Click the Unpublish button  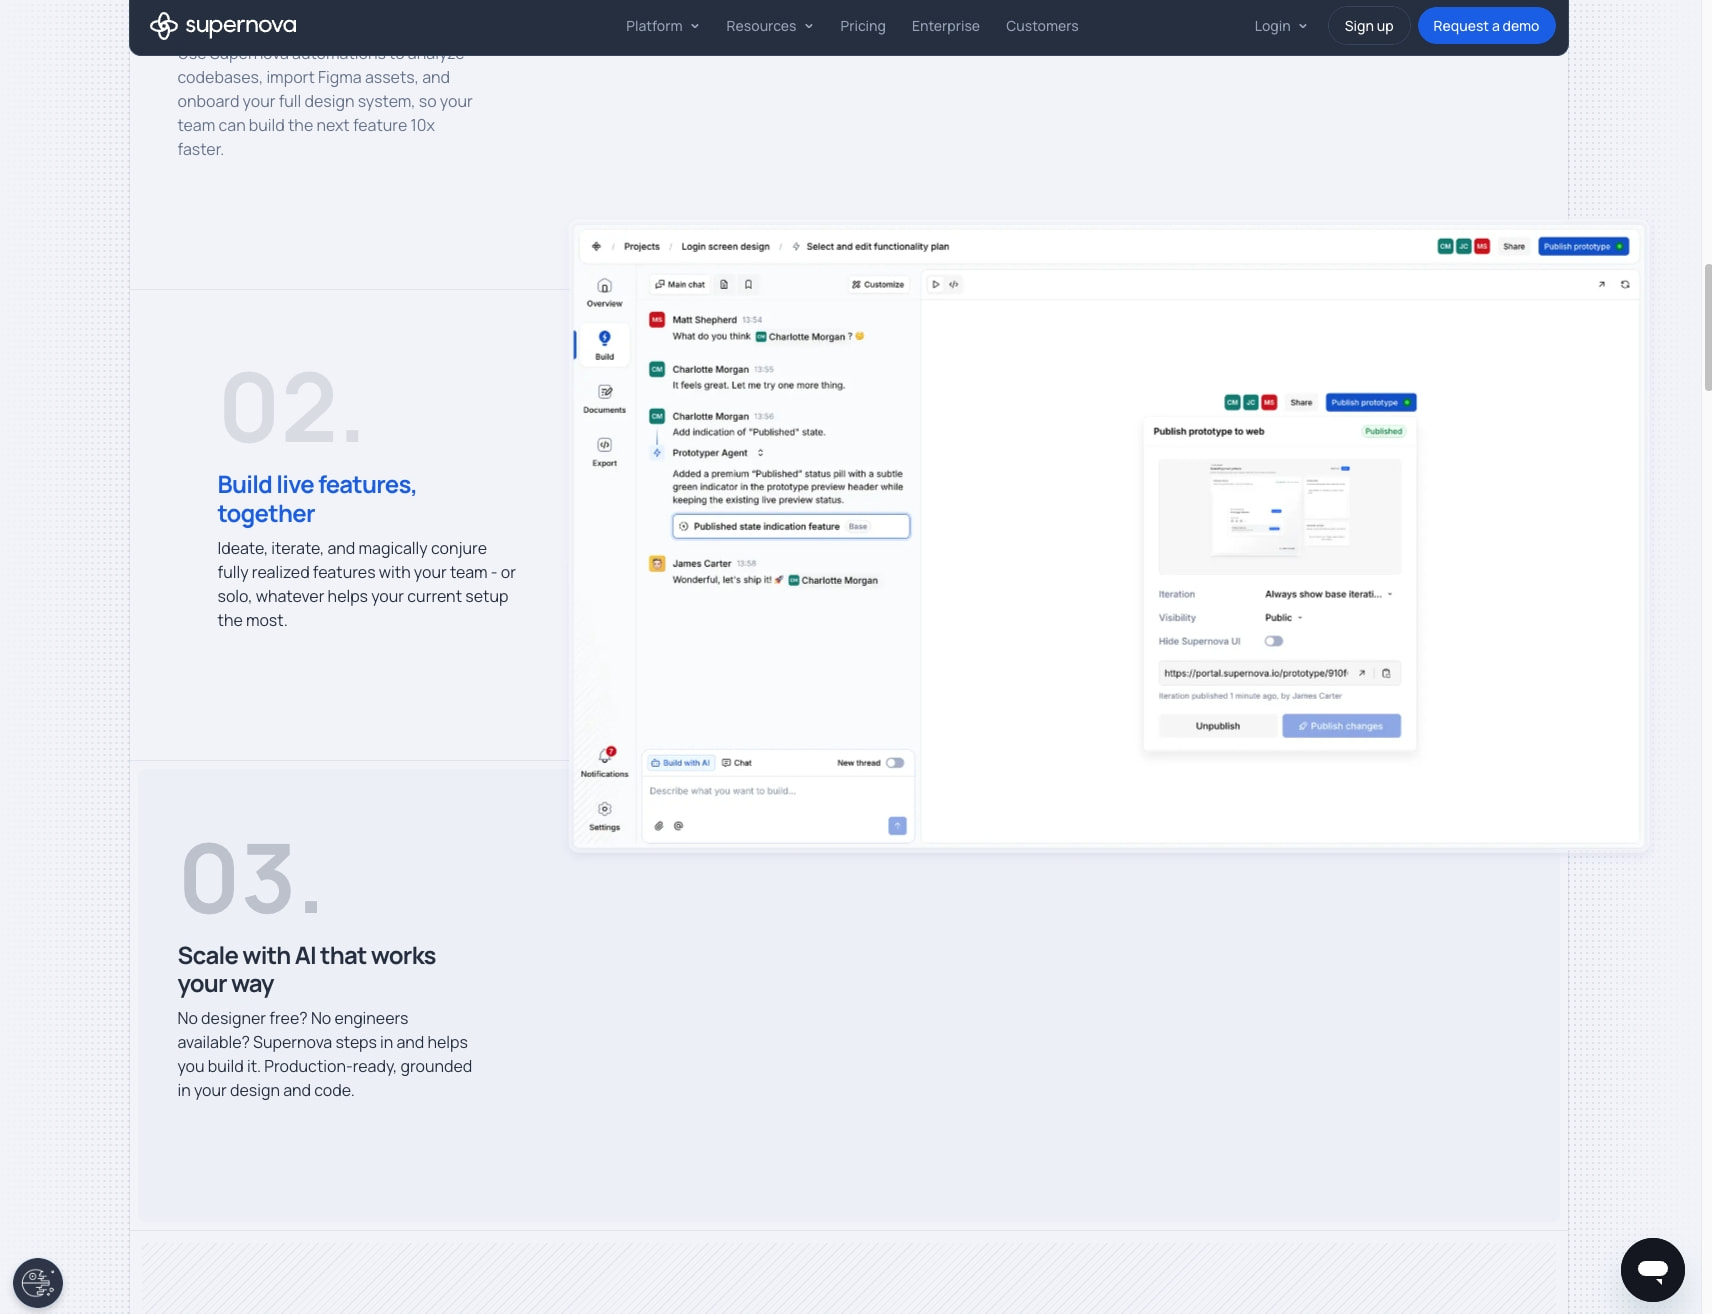pos(1217,726)
